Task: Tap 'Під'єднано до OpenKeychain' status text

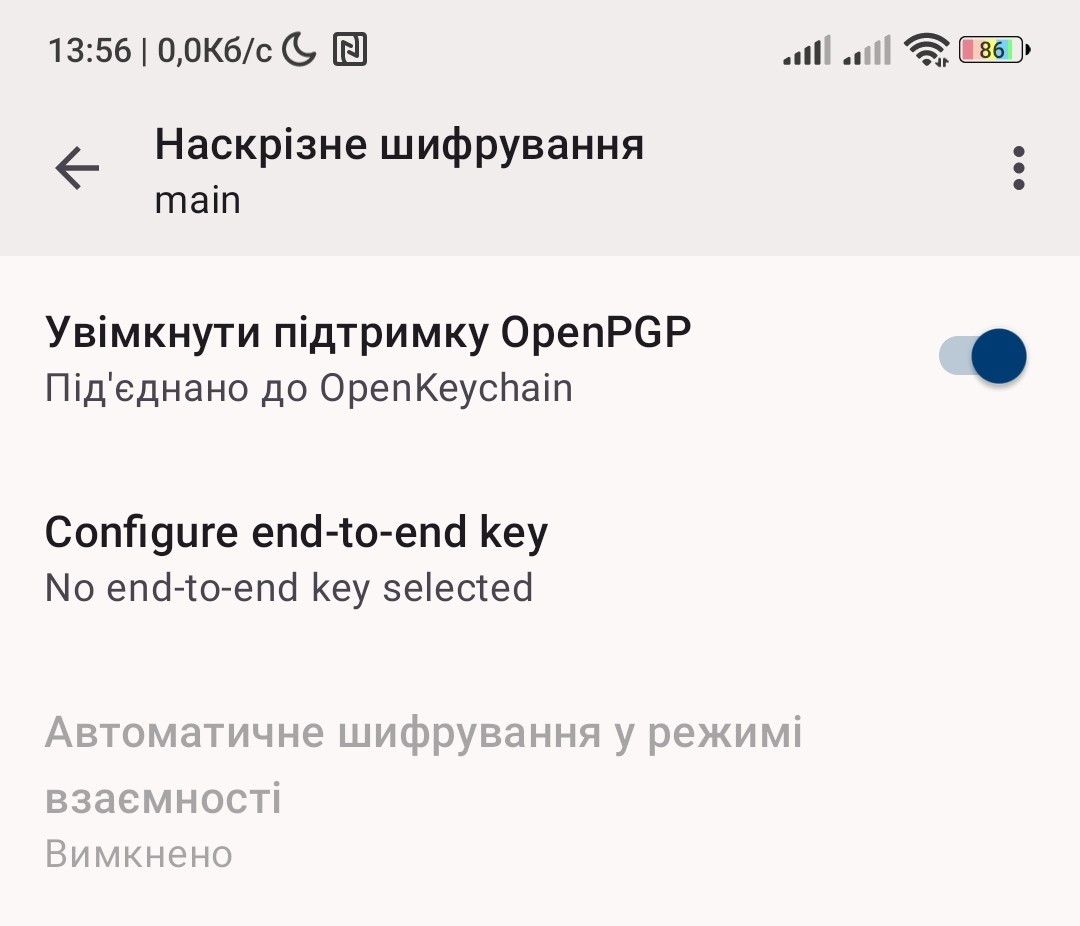Action: click(309, 389)
